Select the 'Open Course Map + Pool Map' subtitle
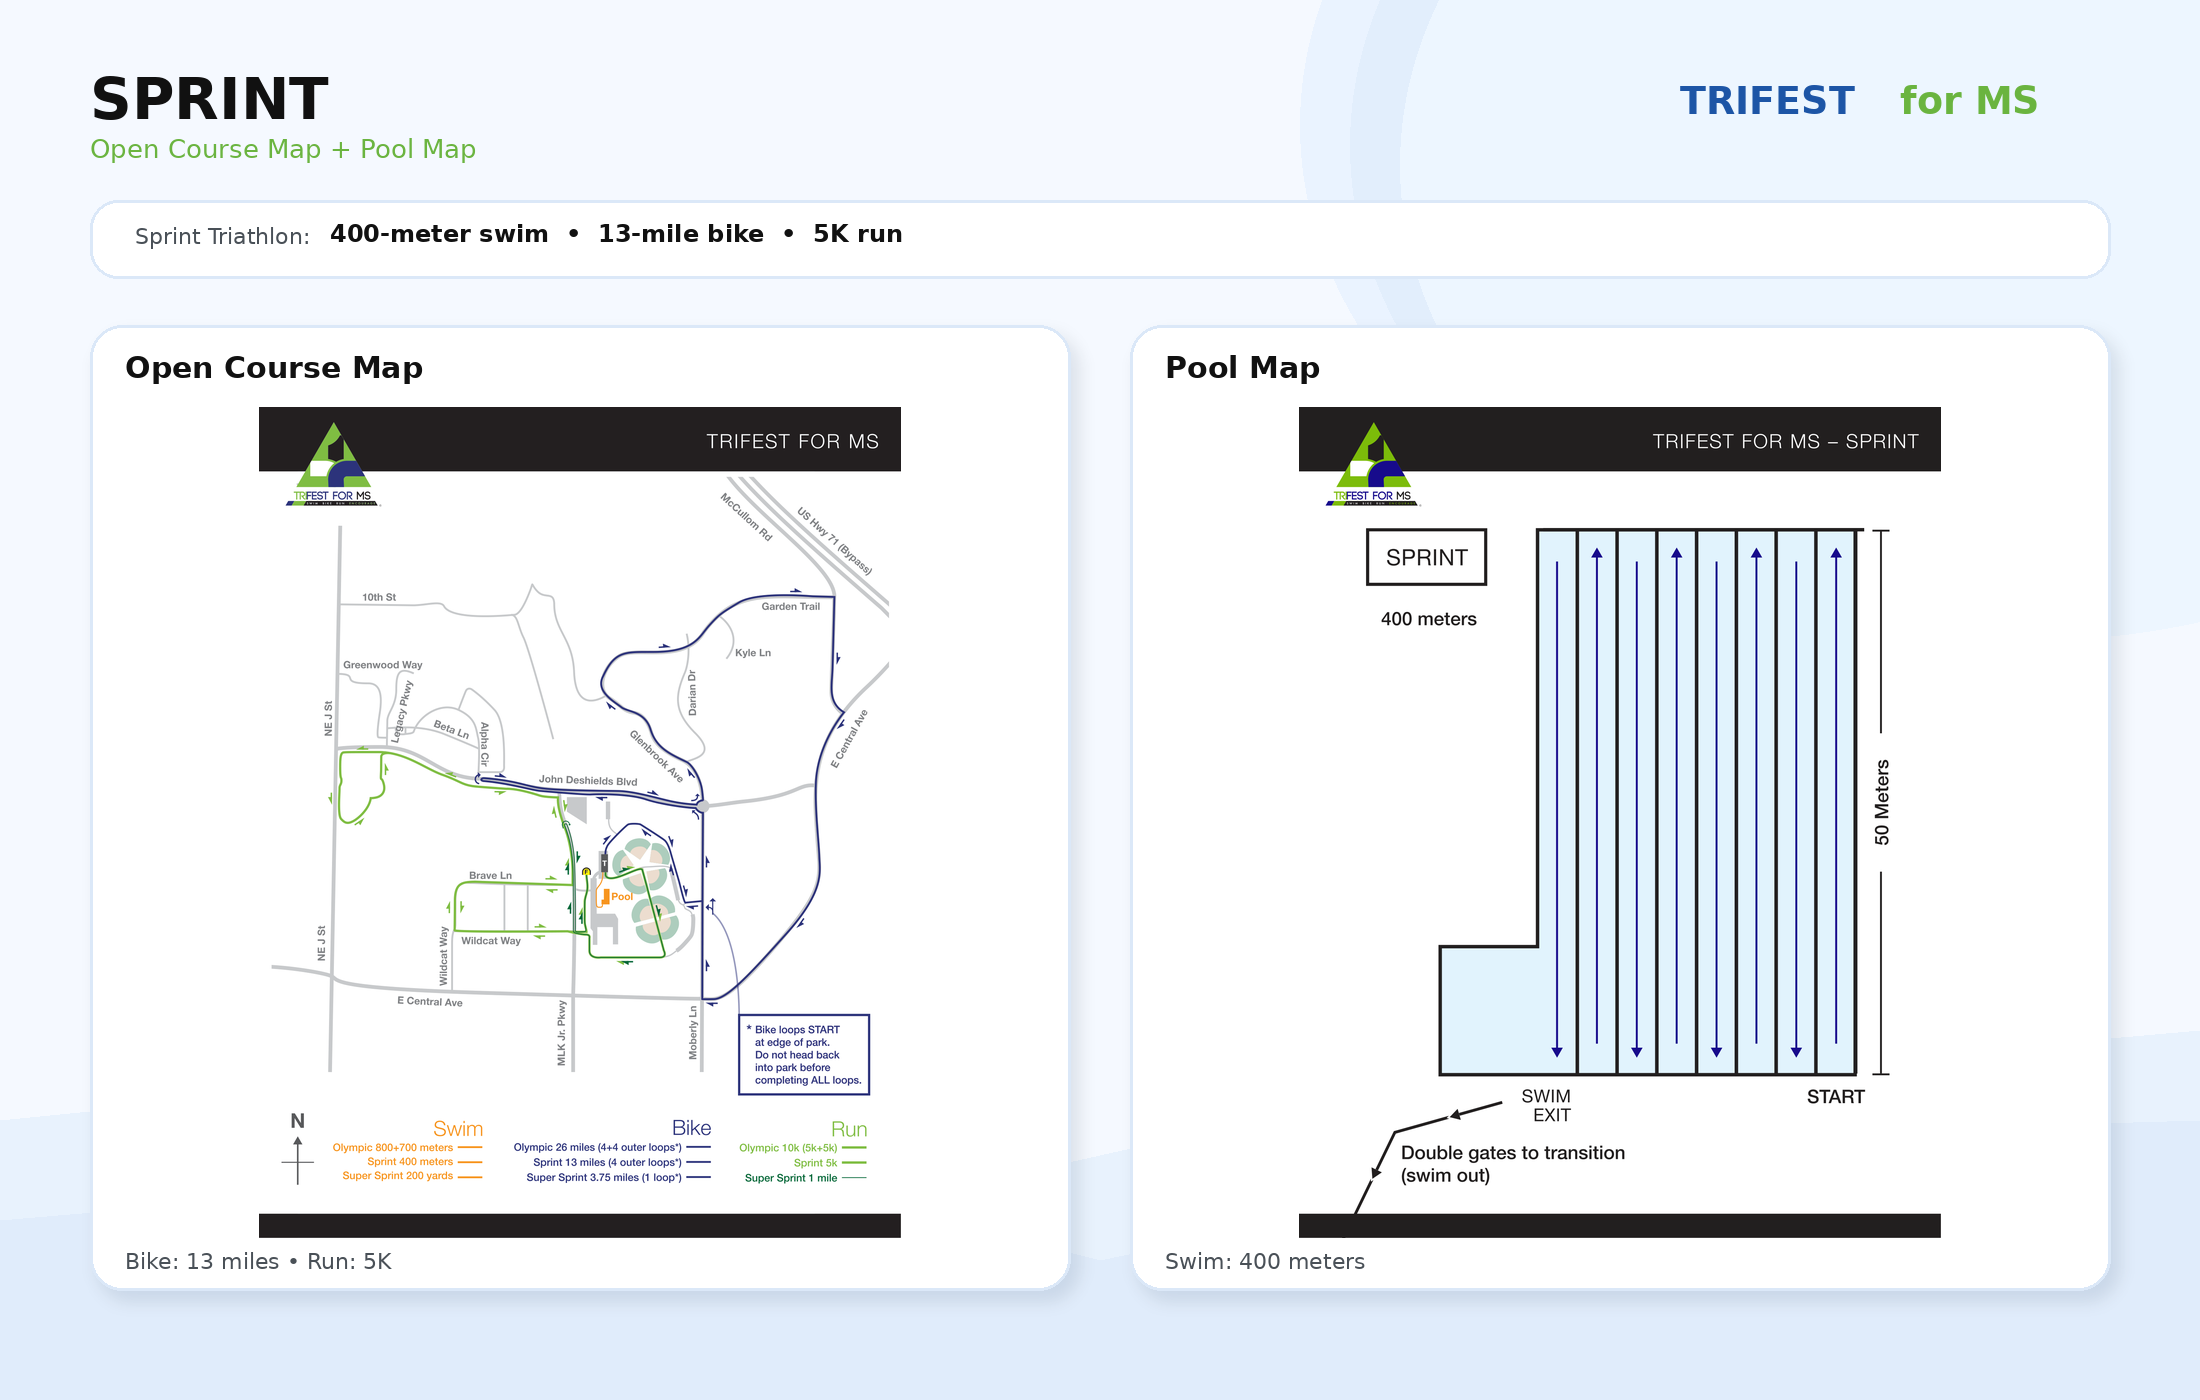The image size is (2200, 1400). pyautogui.click(x=283, y=149)
